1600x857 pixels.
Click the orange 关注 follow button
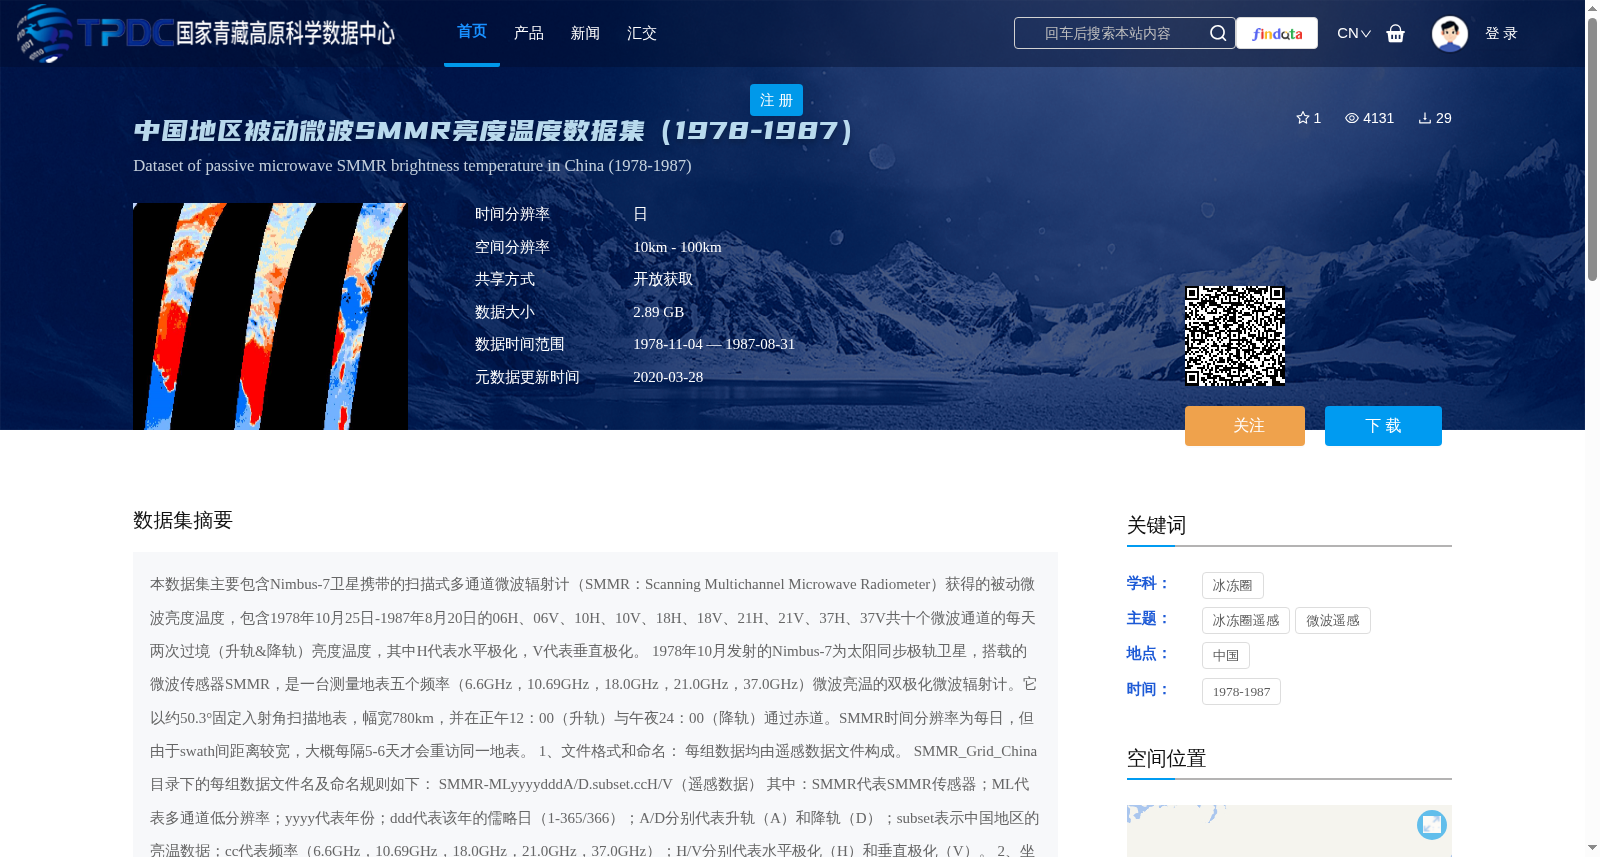click(1245, 426)
